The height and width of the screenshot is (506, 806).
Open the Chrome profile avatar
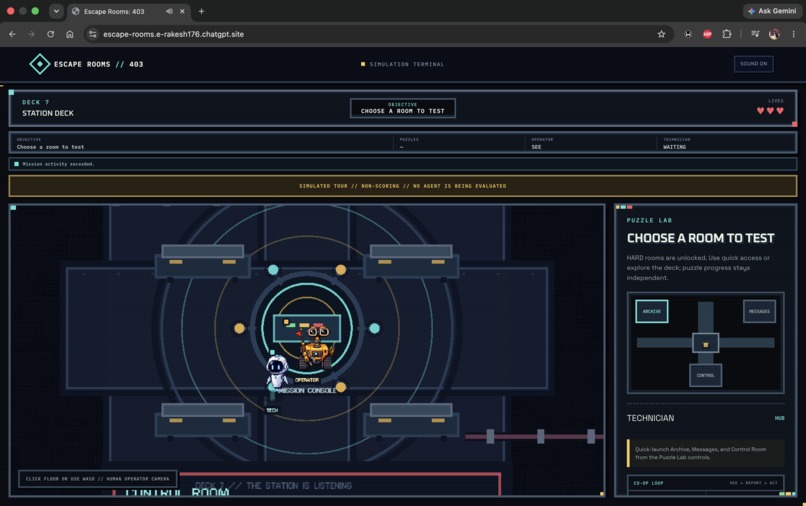[x=774, y=34]
